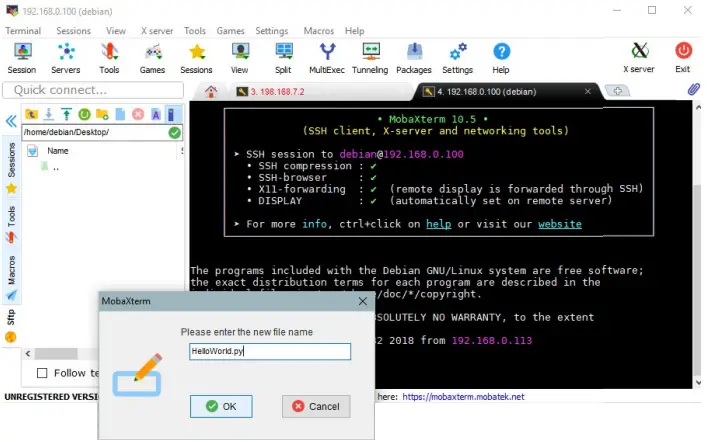
Task: Open a new tab with plus button
Action: [617, 91]
